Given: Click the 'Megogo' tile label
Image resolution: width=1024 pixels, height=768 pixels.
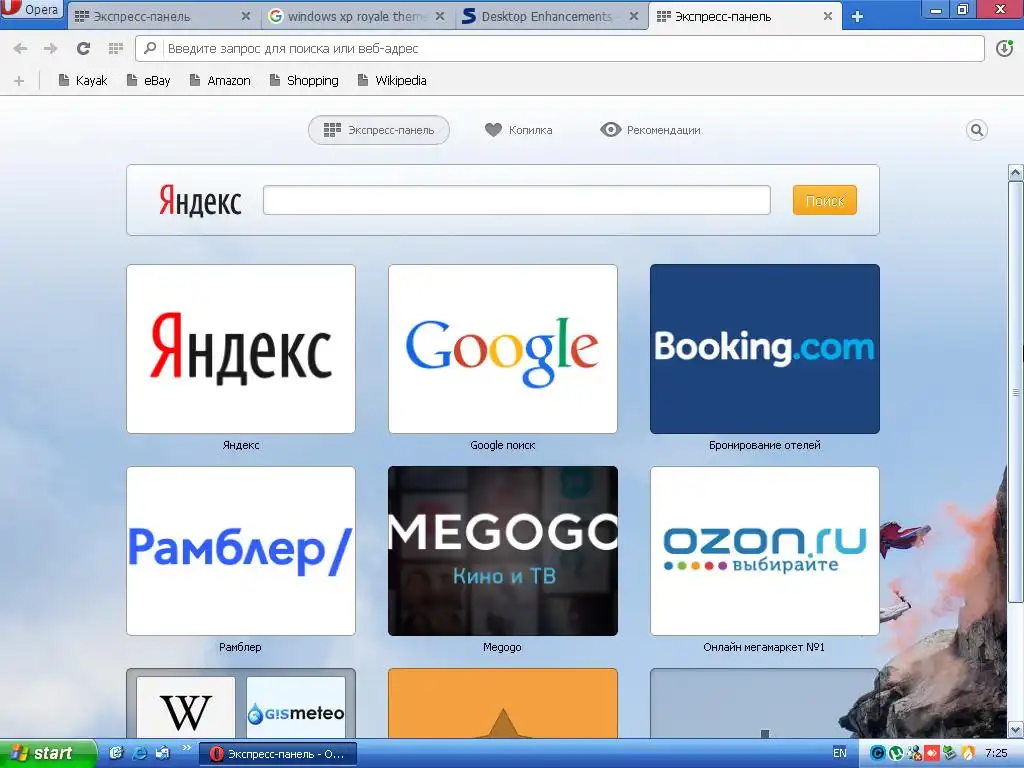Looking at the screenshot, I should click(502, 647).
